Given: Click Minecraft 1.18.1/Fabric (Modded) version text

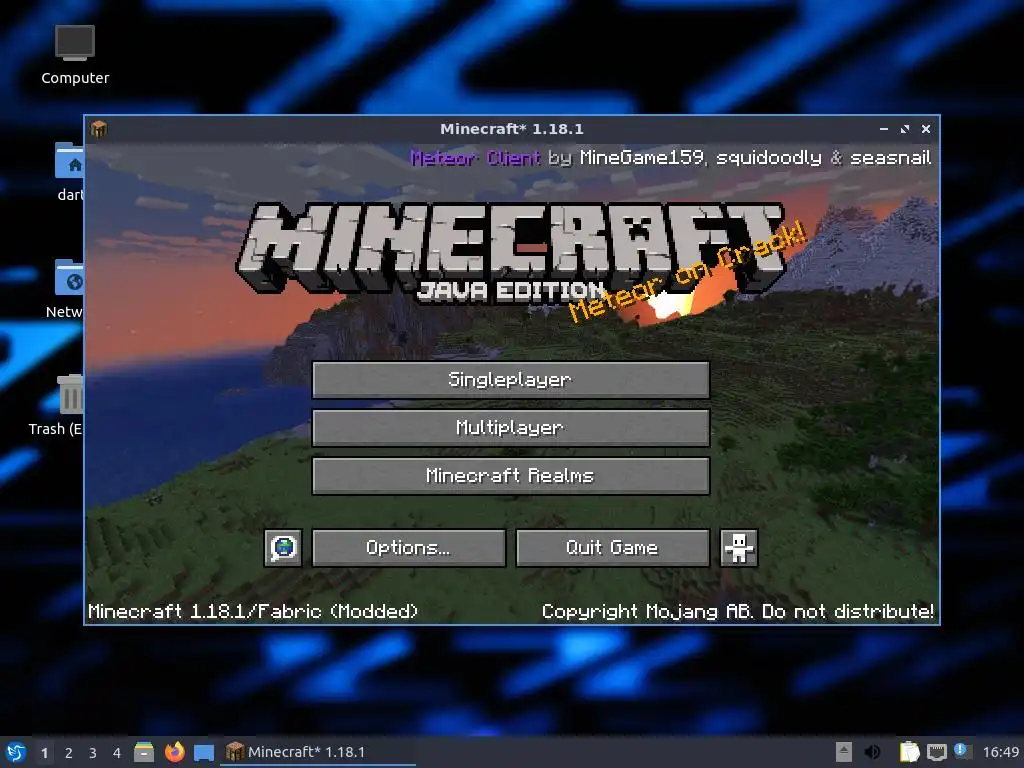Looking at the screenshot, I should tap(253, 611).
